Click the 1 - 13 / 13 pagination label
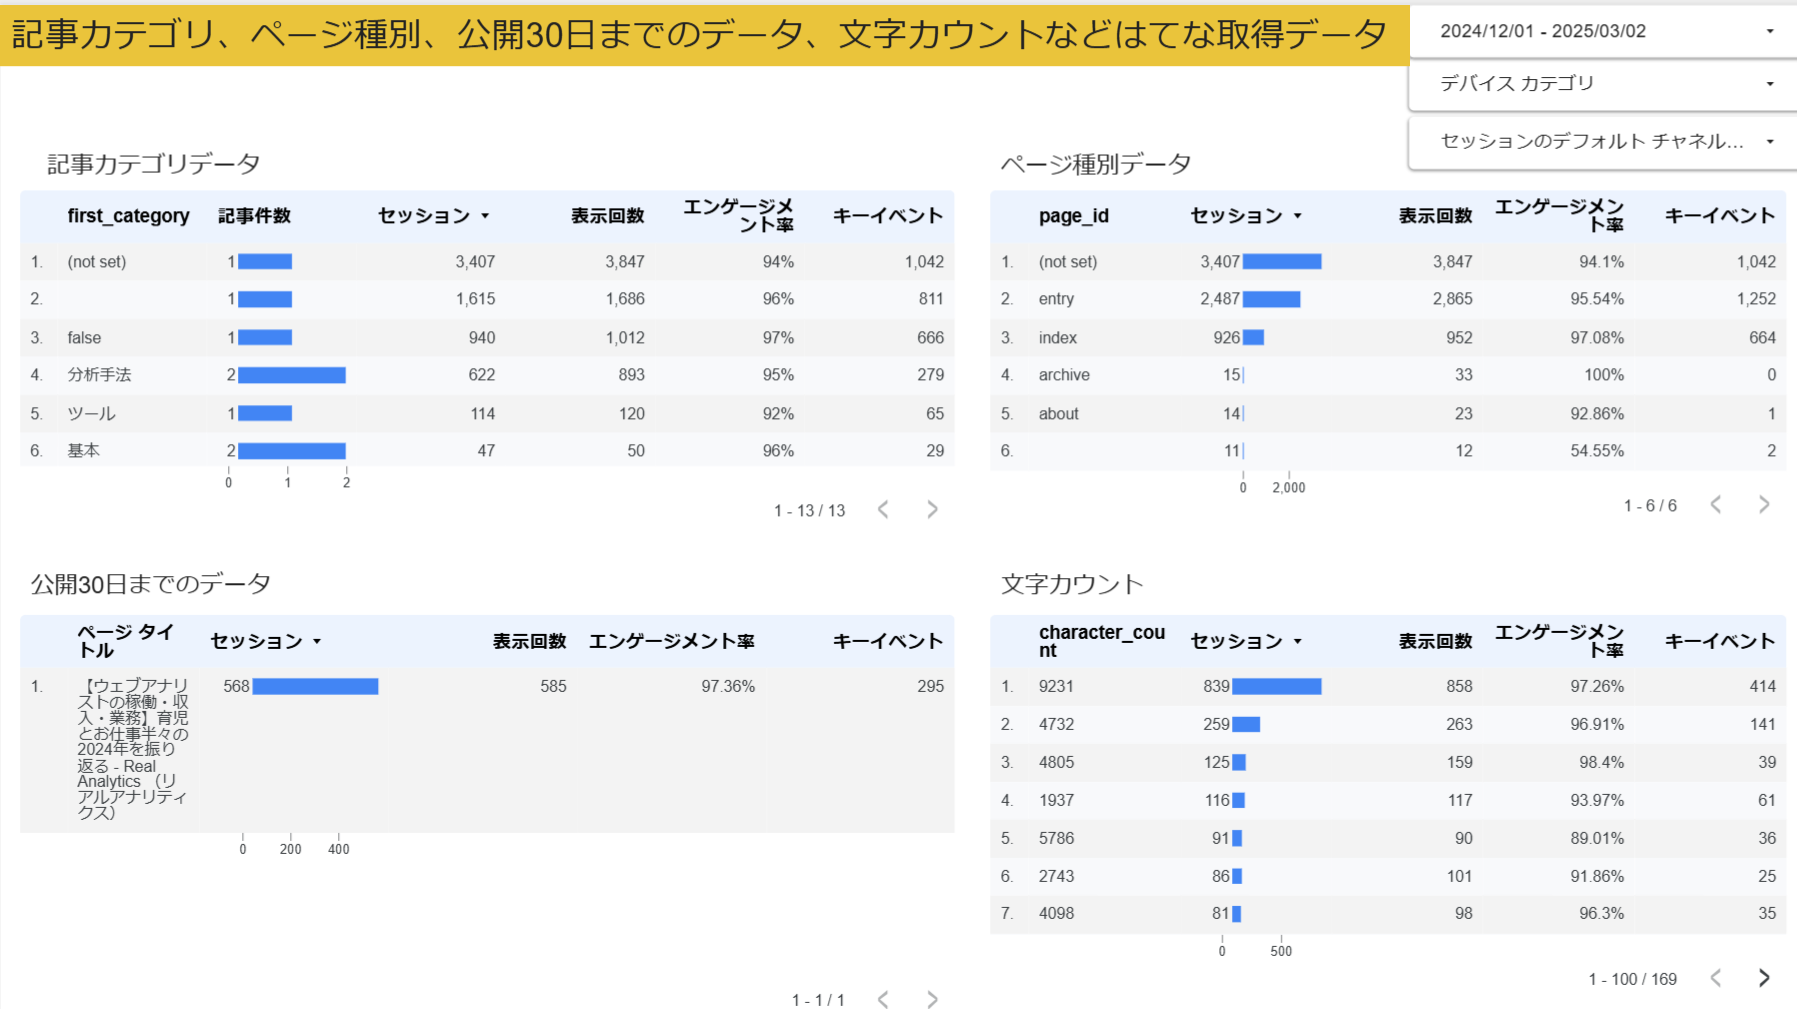This screenshot has height=1009, width=1797. (x=809, y=511)
